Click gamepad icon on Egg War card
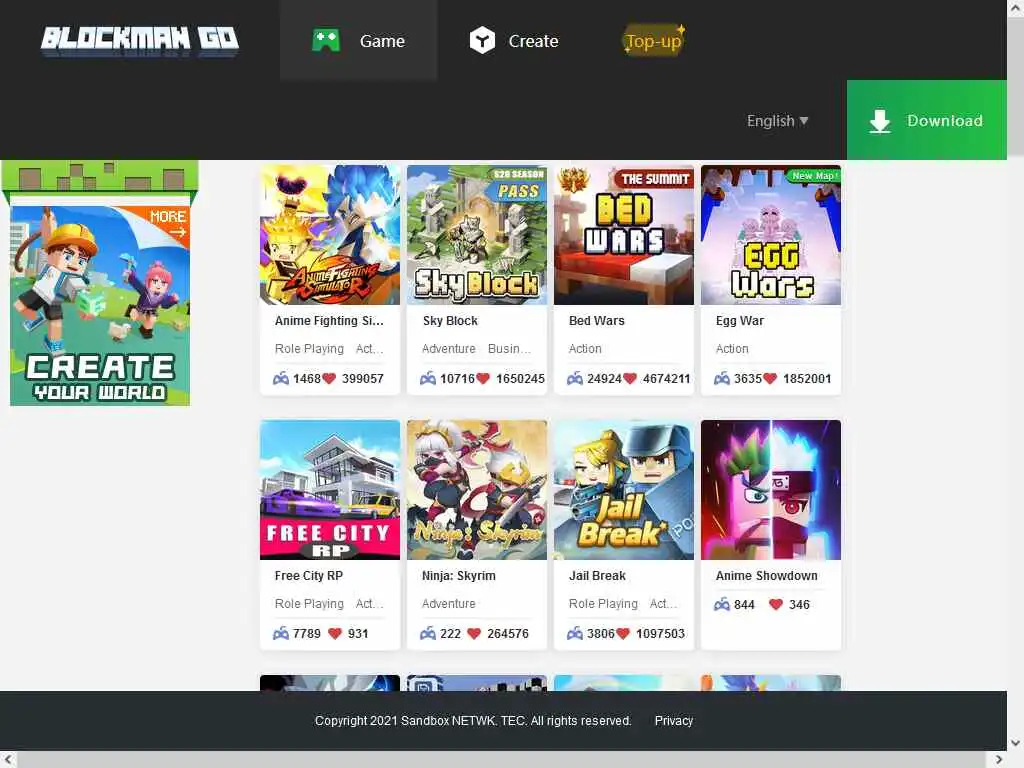 pos(722,378)
